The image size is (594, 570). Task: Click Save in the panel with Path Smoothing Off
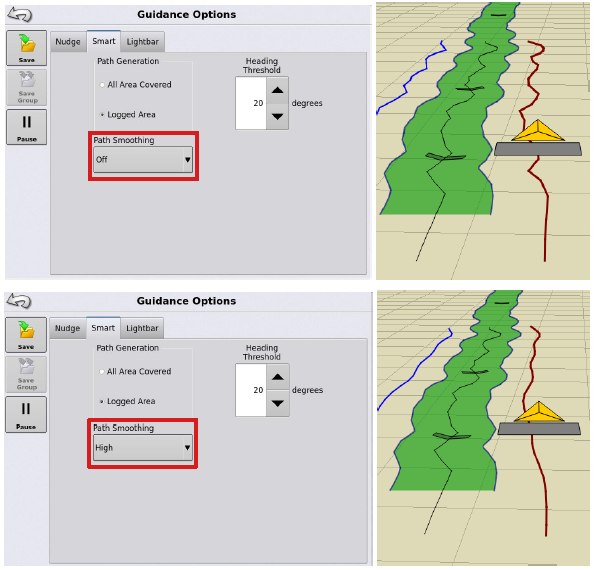click(27, 48)
